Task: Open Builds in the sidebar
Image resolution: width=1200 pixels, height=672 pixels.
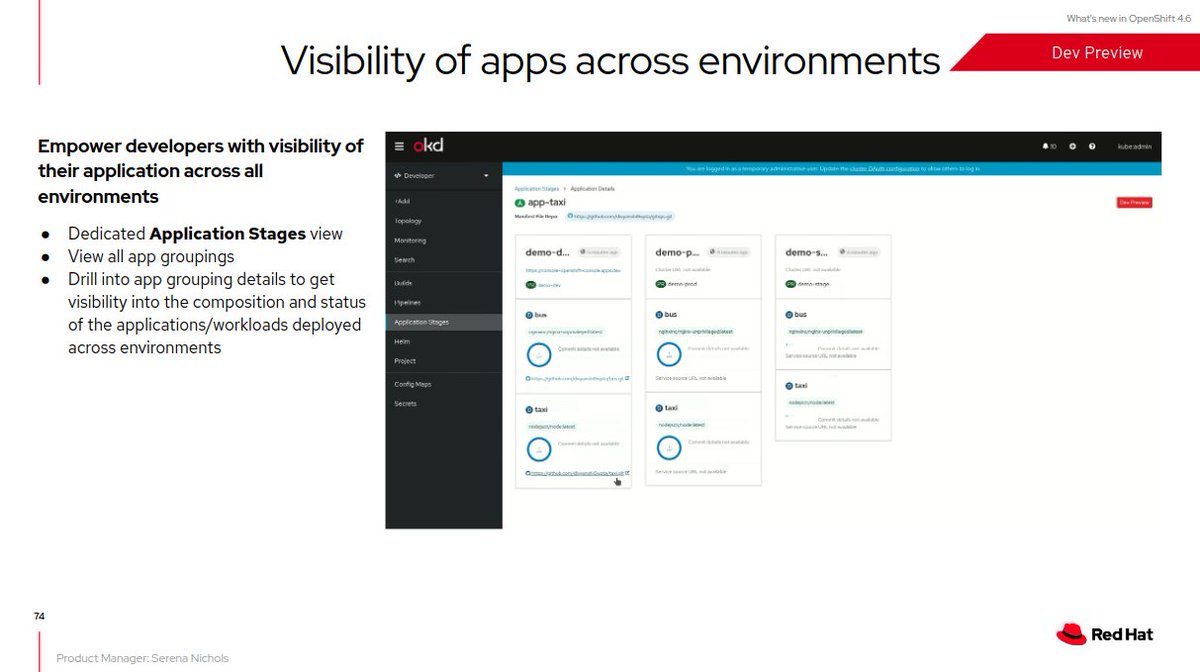Action: click(x=403, y=283)
